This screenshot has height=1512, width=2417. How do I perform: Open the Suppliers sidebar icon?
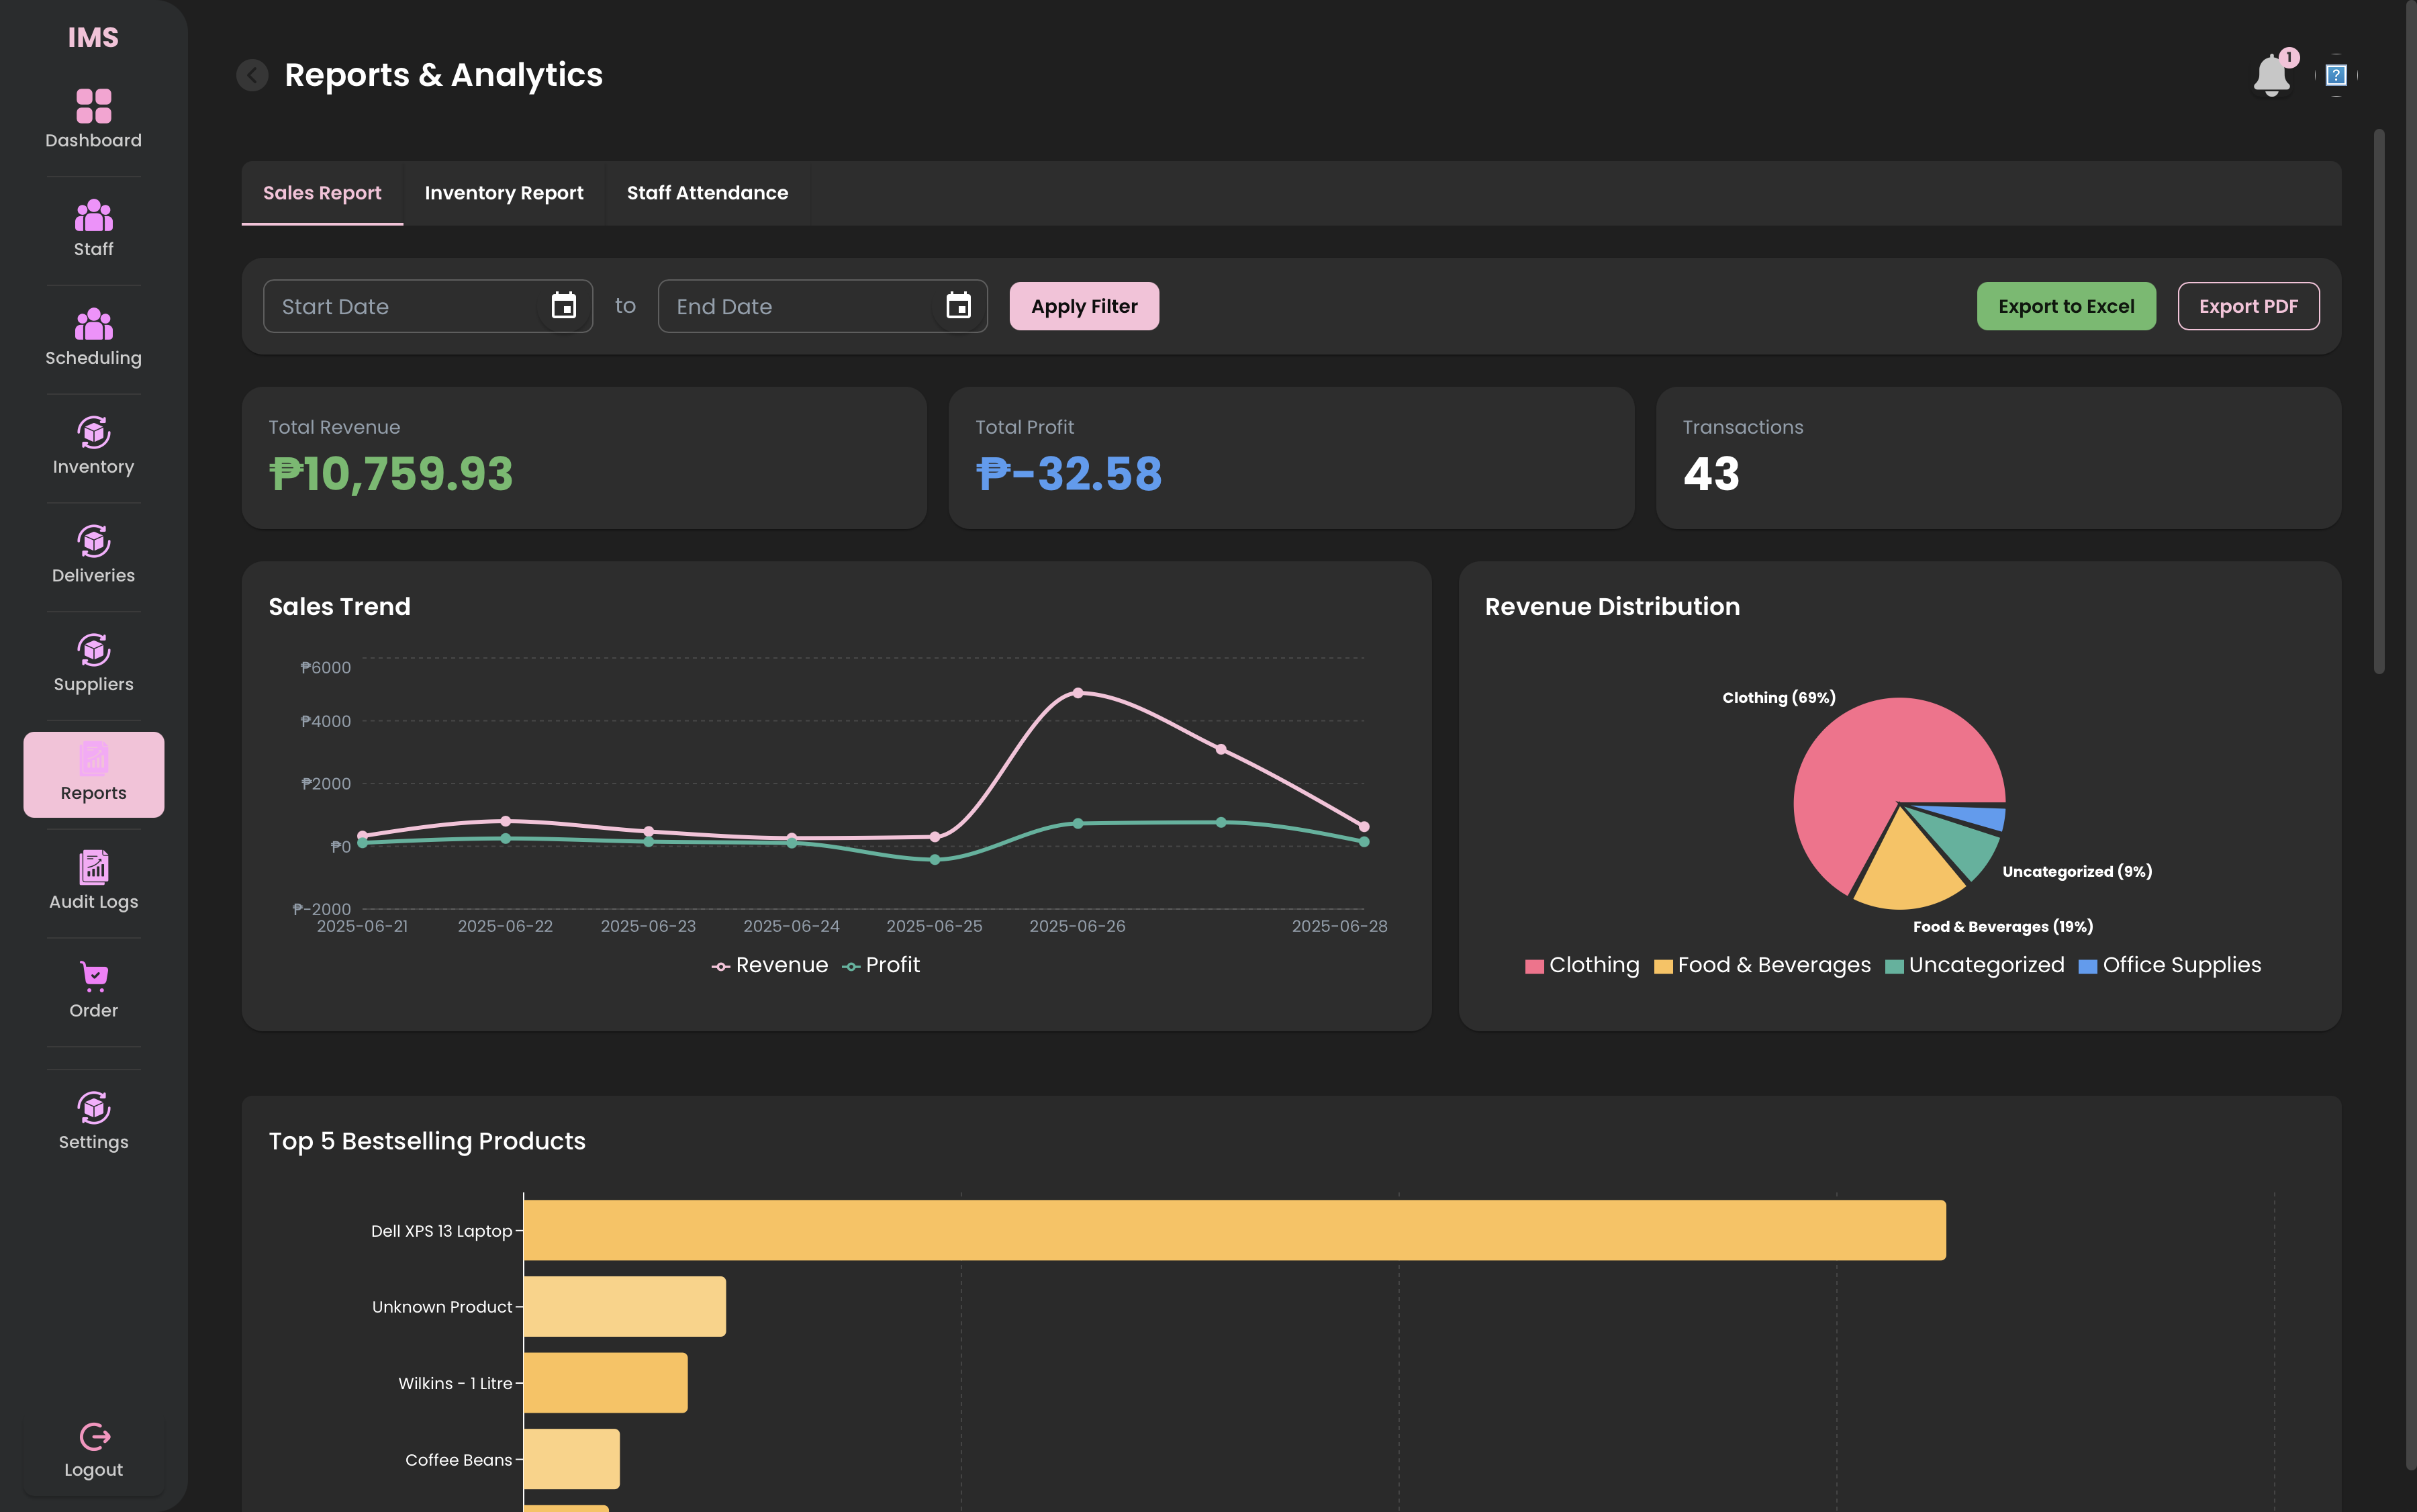(93, 650)
